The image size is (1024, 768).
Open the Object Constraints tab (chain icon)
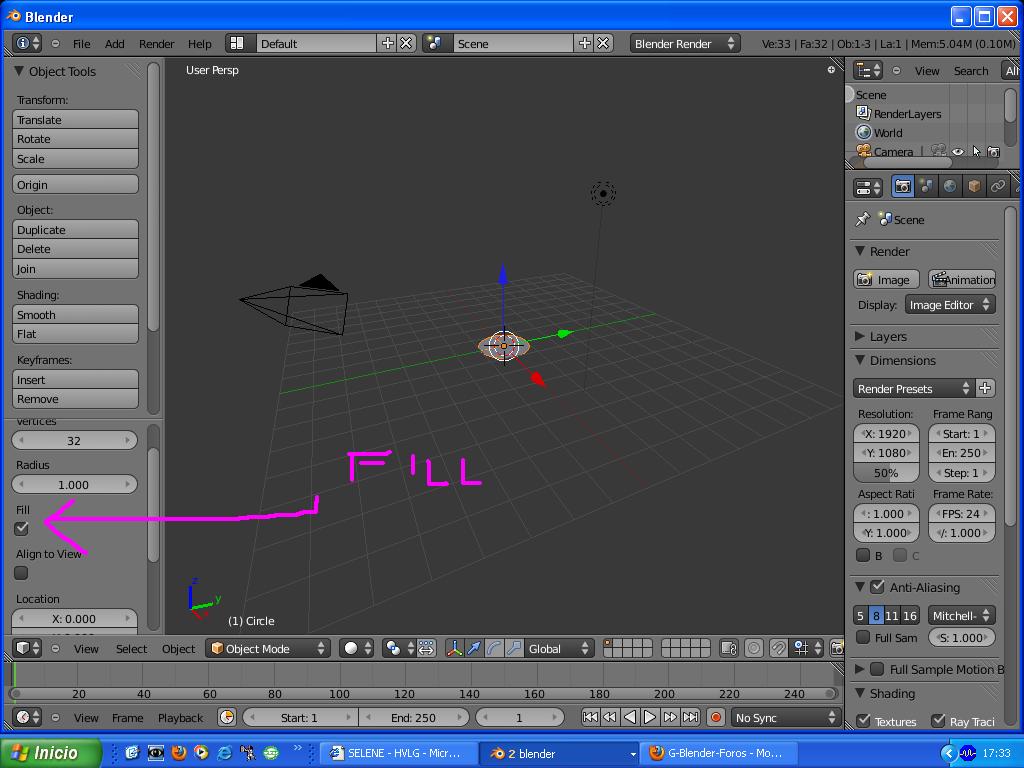(998, 187)
